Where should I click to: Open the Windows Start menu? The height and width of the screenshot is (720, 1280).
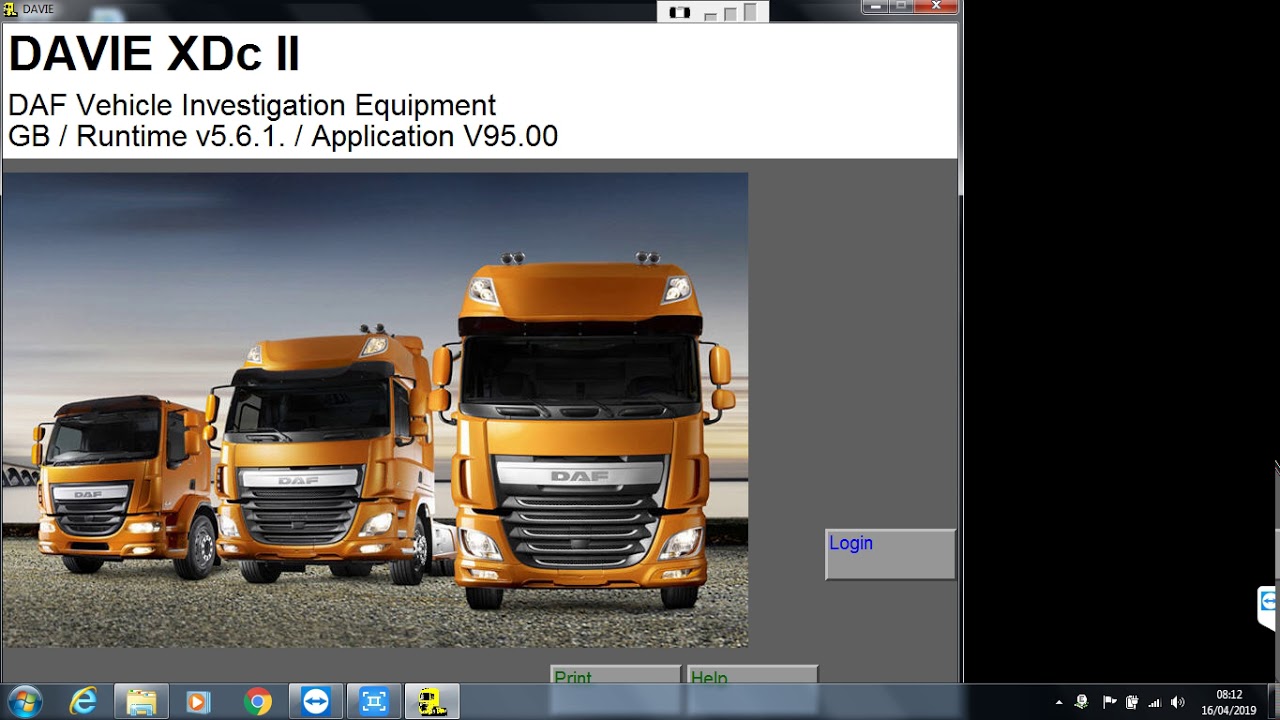click(24, 702)
